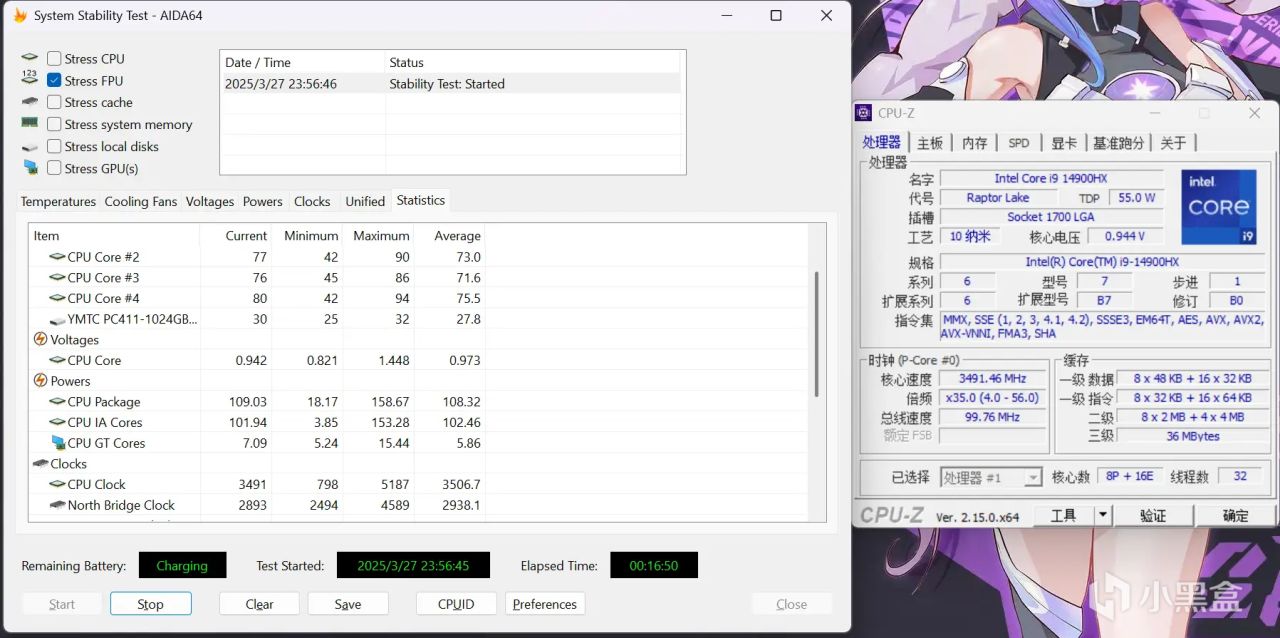Switch to the Powers tab
The width and height of the screenshot is (1280, 638).
[x=263, y=201]
